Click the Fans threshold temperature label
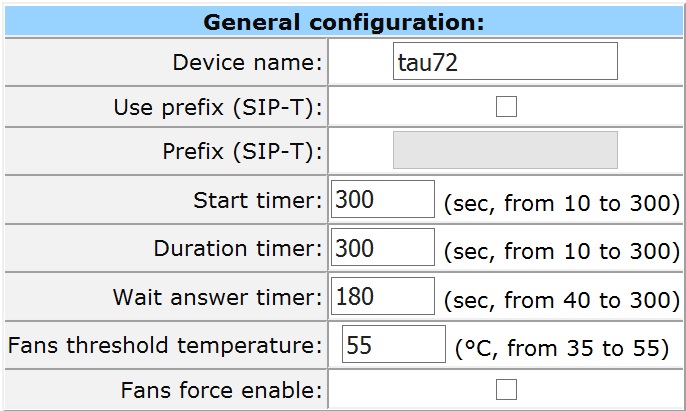This screenshot has width=686, height=411. point(165,345)
